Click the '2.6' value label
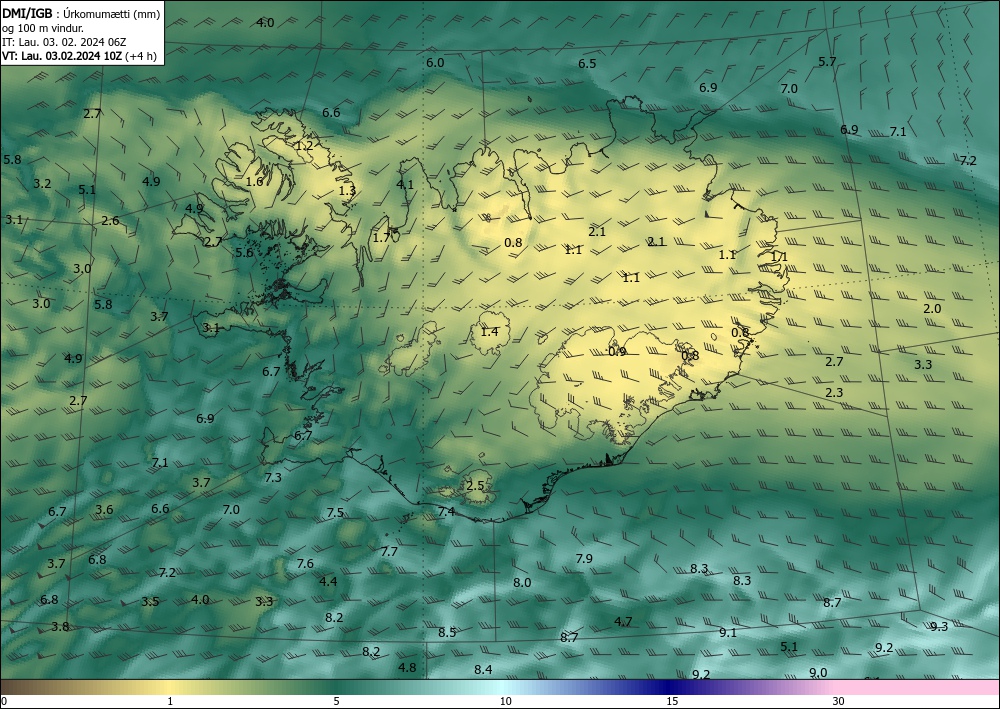This screenshot has height=709, width=1000. point(110,221)
